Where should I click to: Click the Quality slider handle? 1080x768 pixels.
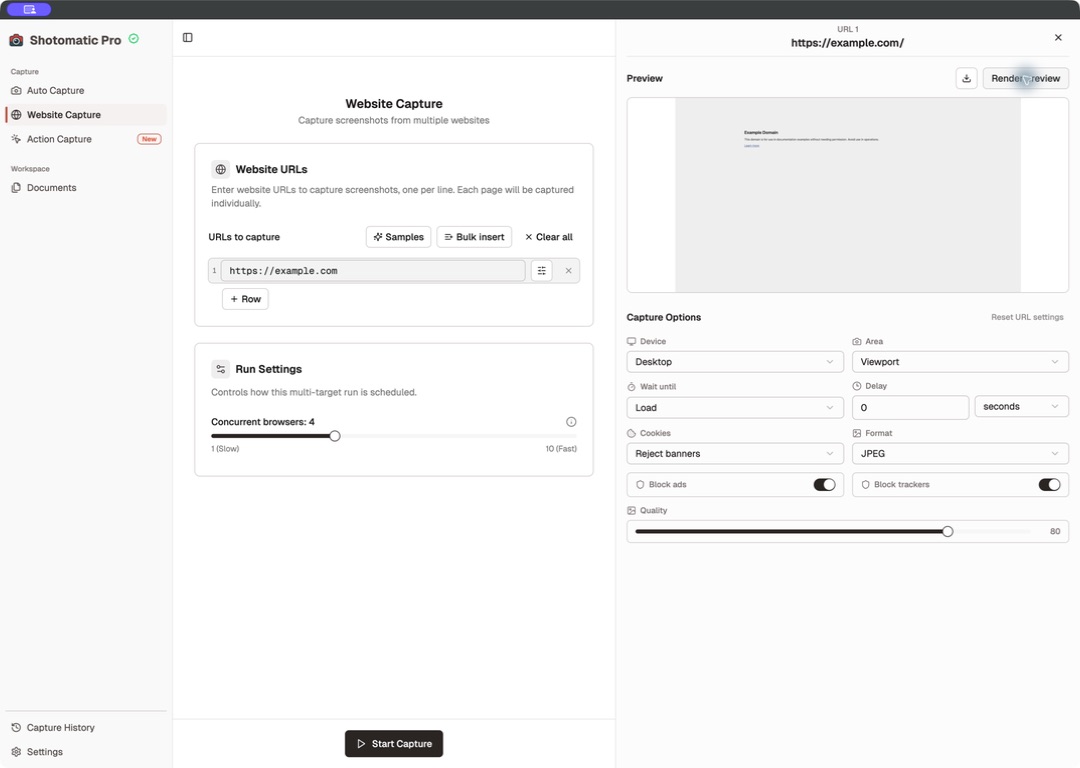[x=948, y=531]
